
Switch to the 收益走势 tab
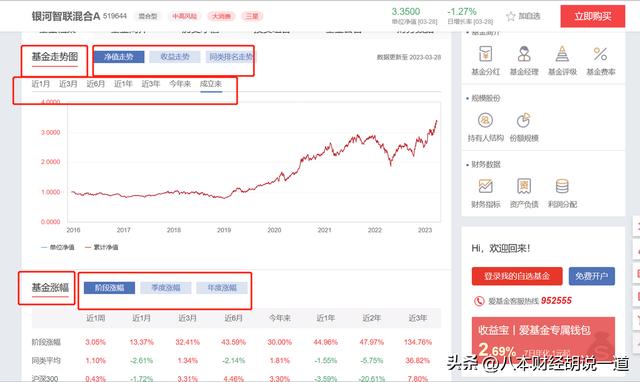coord(175,57)
